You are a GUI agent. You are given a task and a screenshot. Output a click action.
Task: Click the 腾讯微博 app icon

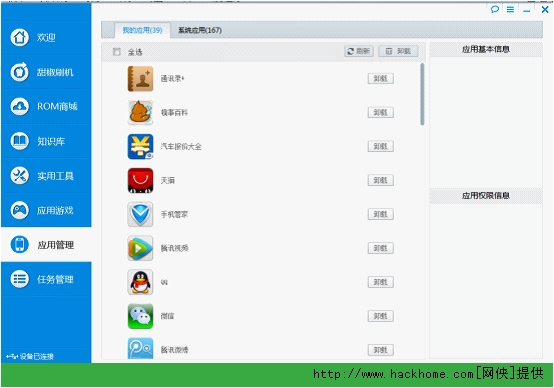[x=140, y=348]
